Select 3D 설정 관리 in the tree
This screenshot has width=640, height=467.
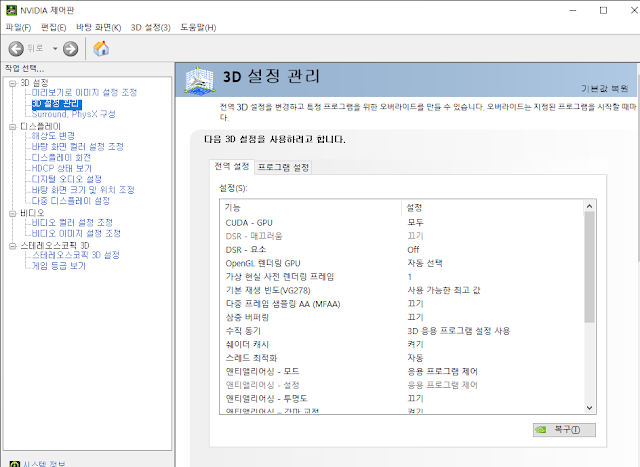57,104
